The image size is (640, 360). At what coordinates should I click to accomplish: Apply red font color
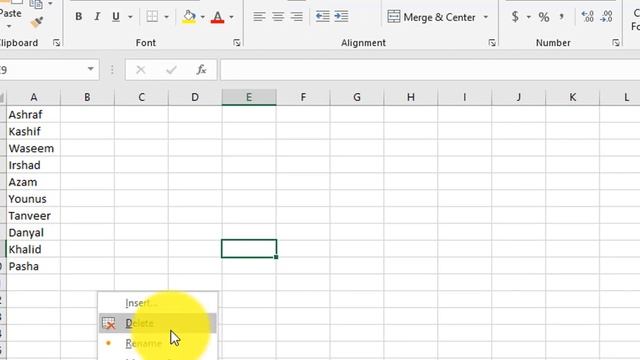218,17
